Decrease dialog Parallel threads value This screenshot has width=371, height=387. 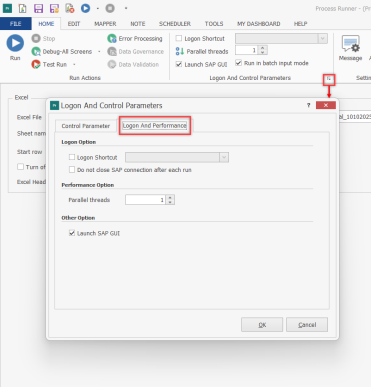pyautogui.click(x=170, y=202)
